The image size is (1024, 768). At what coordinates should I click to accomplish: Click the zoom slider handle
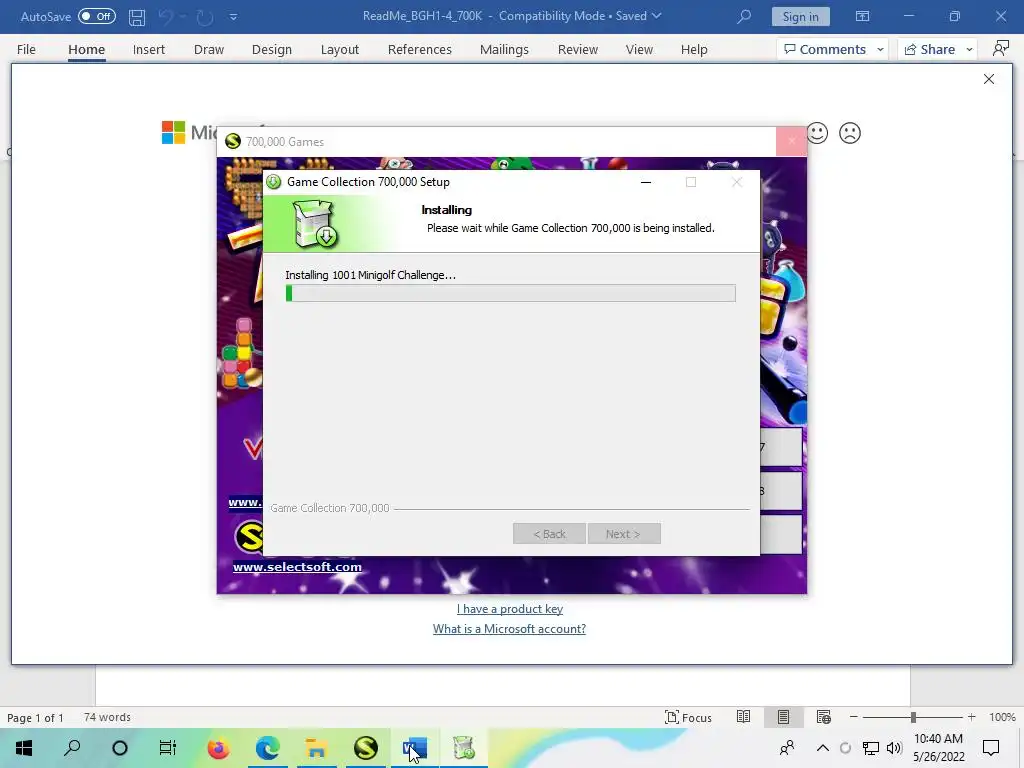913,717
